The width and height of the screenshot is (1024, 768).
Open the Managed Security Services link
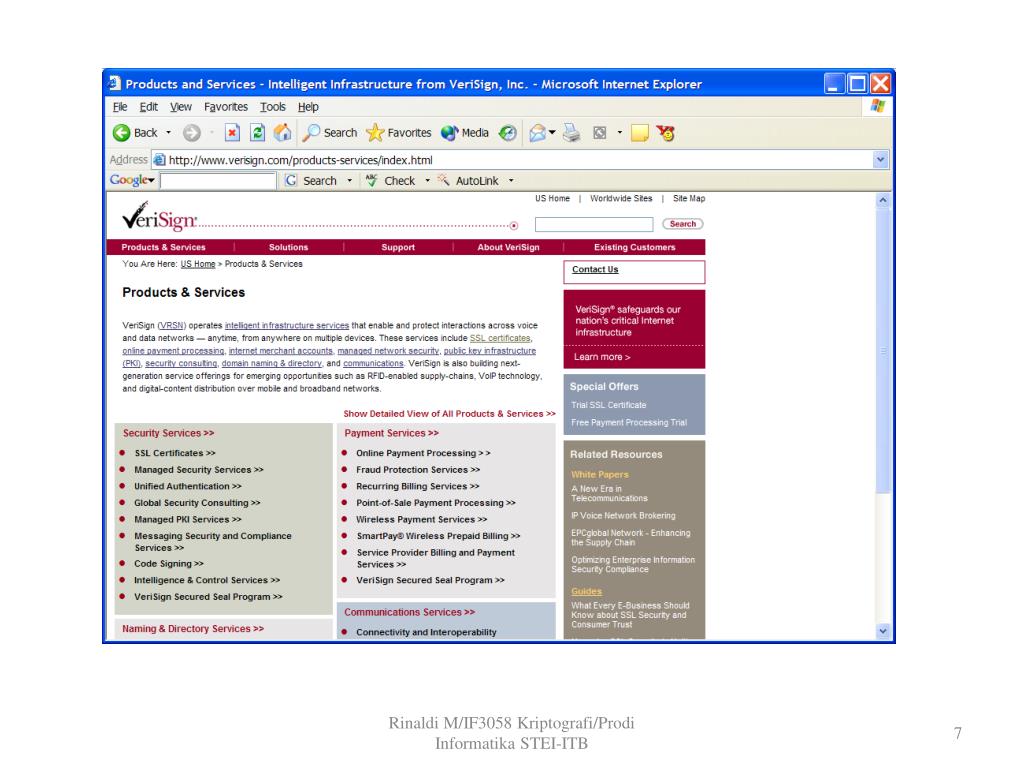tap(199, 470)
